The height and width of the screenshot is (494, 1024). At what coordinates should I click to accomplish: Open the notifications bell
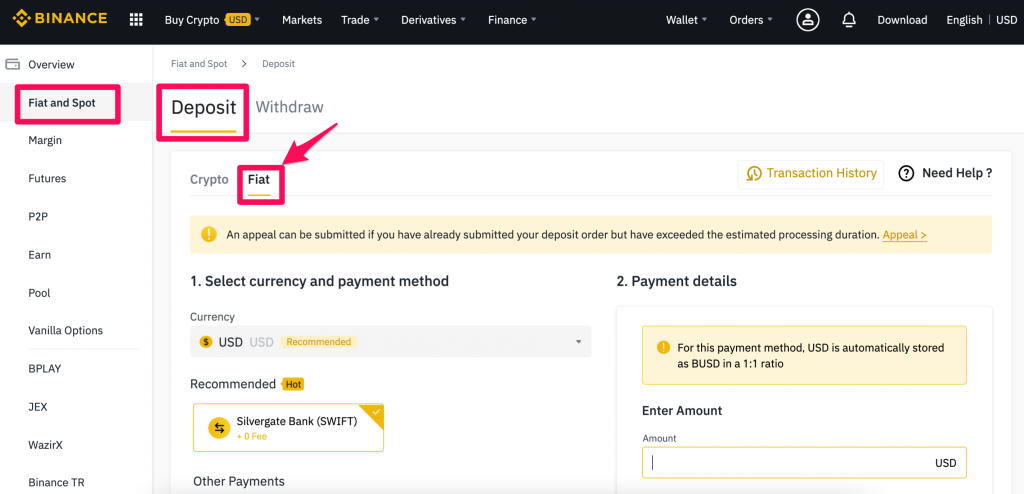(x=848, y=20)
